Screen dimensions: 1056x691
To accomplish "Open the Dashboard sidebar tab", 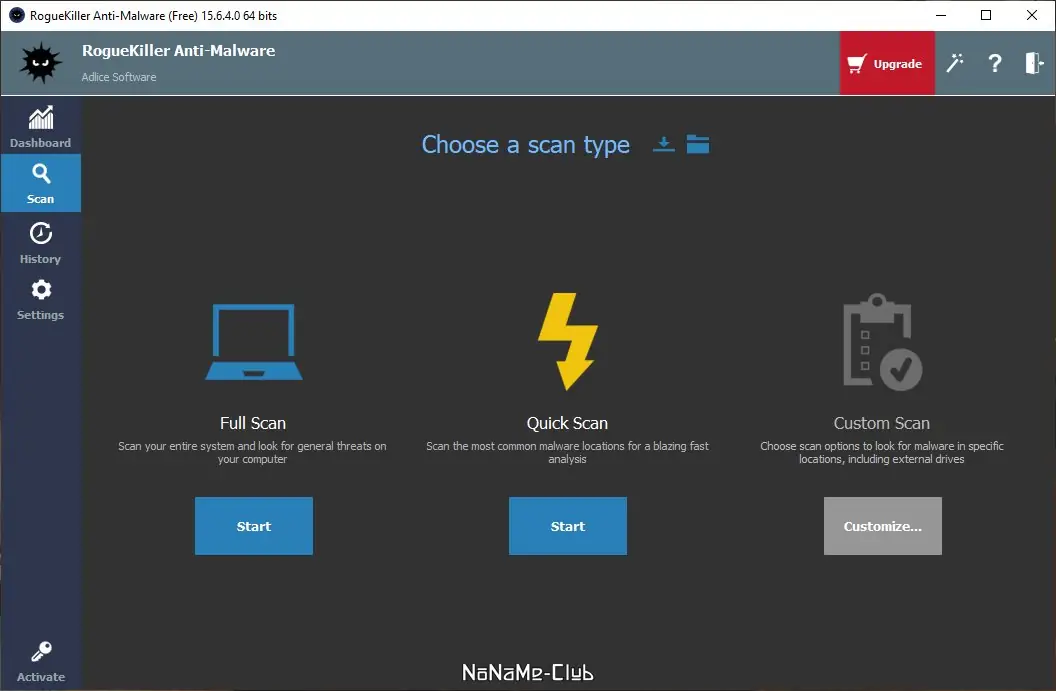I will [40, 127].
